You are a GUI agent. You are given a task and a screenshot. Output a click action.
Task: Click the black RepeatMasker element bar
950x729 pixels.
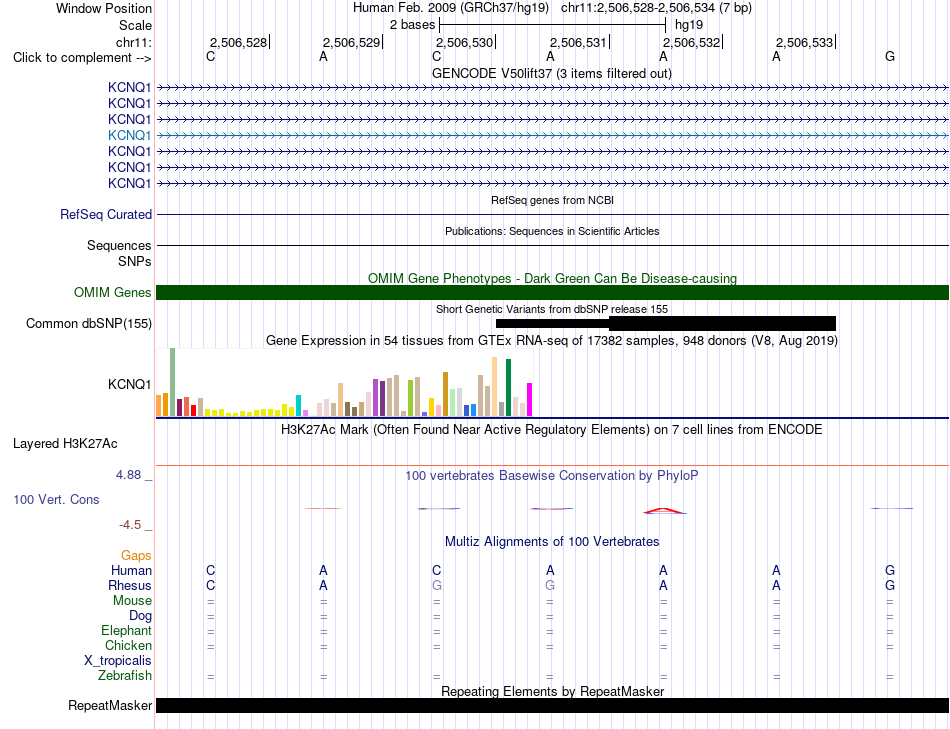point(552,705)
